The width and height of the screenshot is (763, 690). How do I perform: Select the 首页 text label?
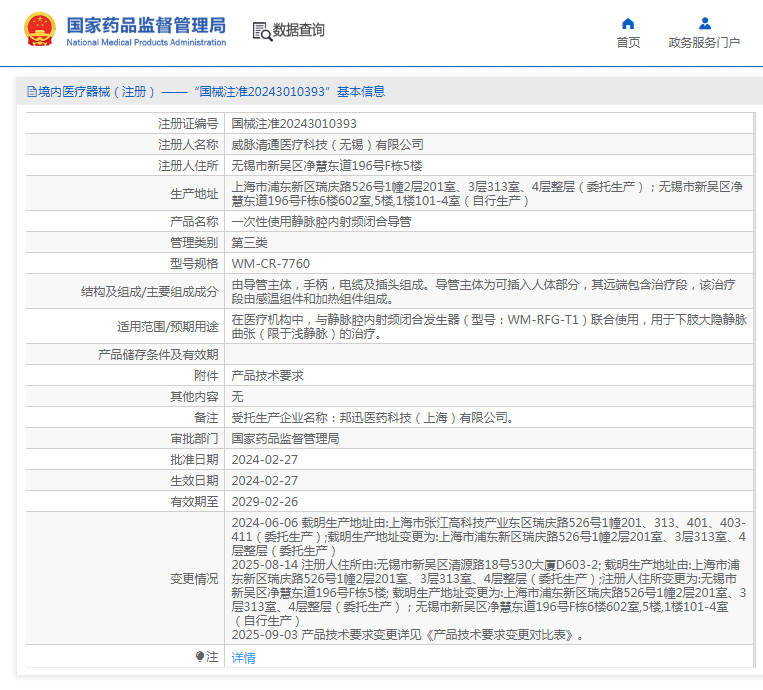(x=628, y=42)
